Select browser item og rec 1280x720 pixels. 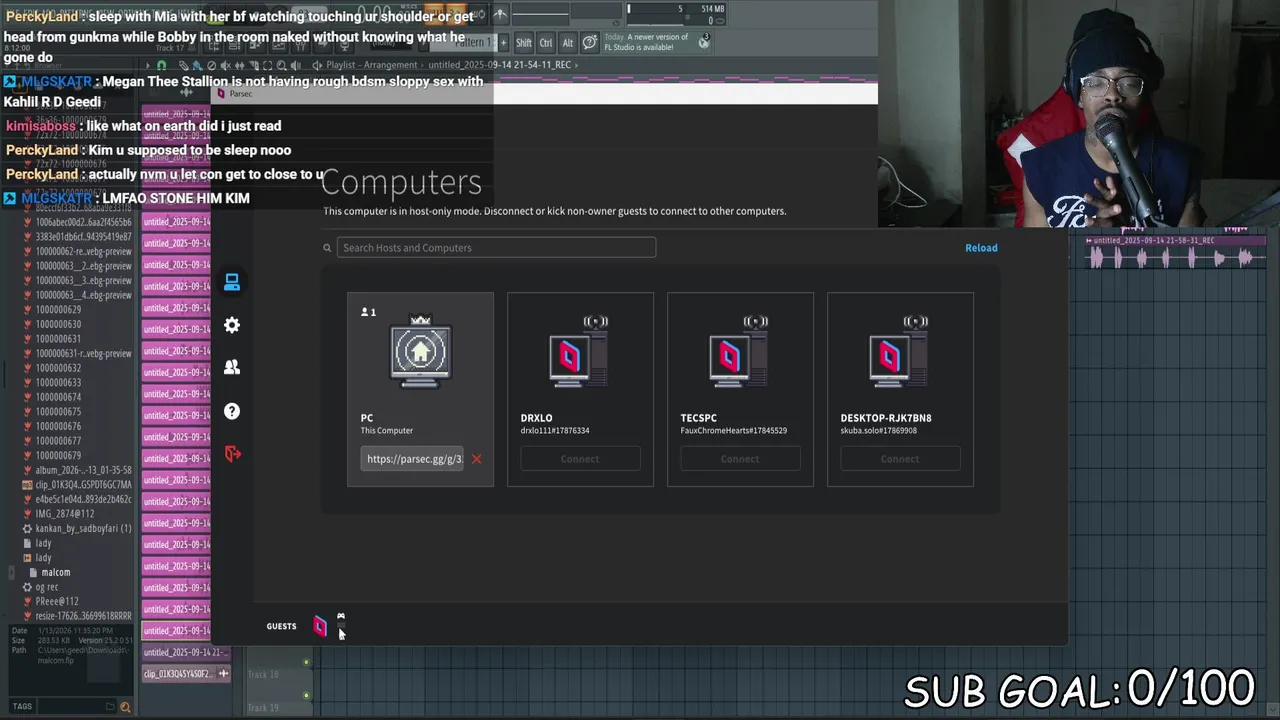pos(47,587)
